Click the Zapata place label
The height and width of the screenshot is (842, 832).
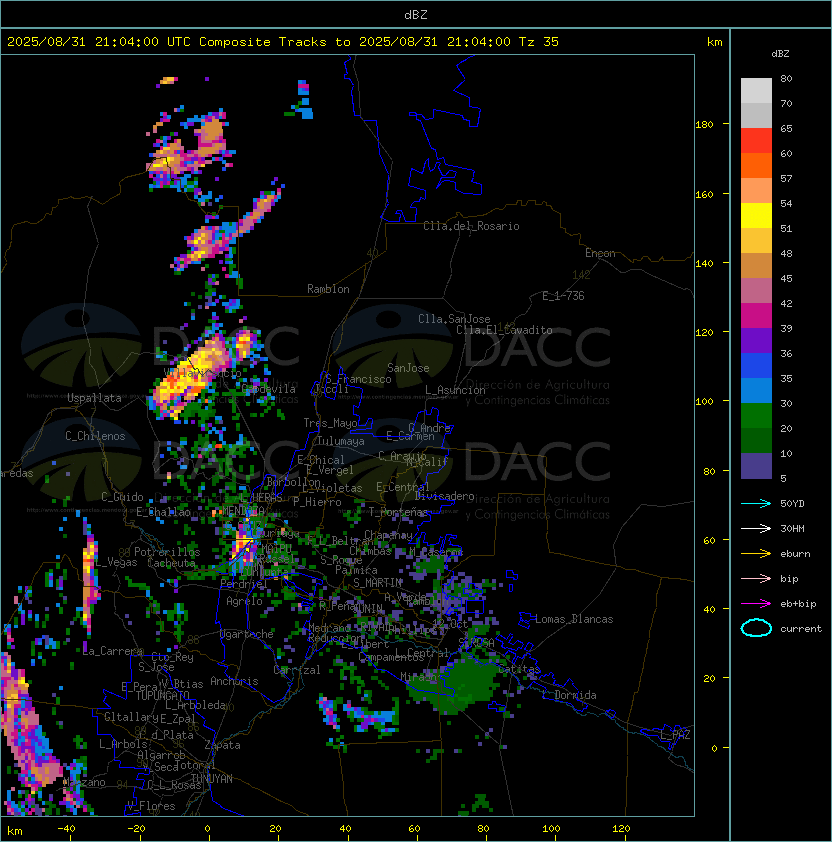click(222, 745)
